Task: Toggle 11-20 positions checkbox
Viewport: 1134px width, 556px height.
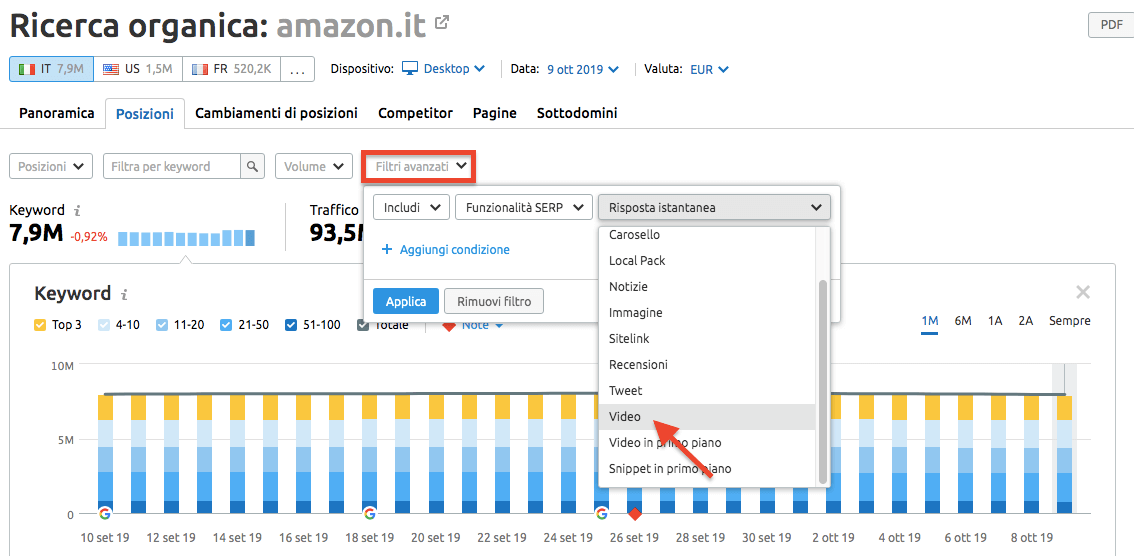Action: pyautogui.click(x=163, y=325)
